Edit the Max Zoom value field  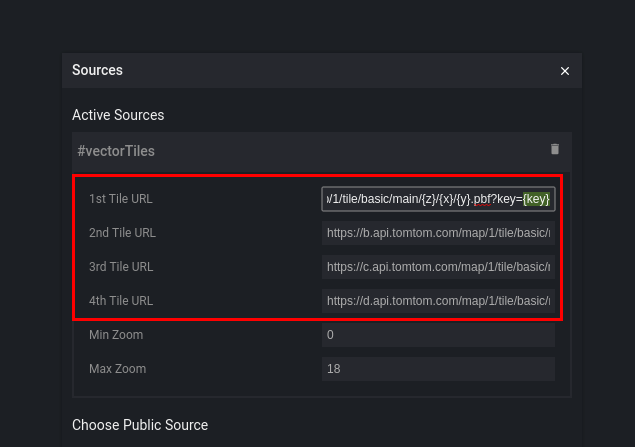[438, 369]
